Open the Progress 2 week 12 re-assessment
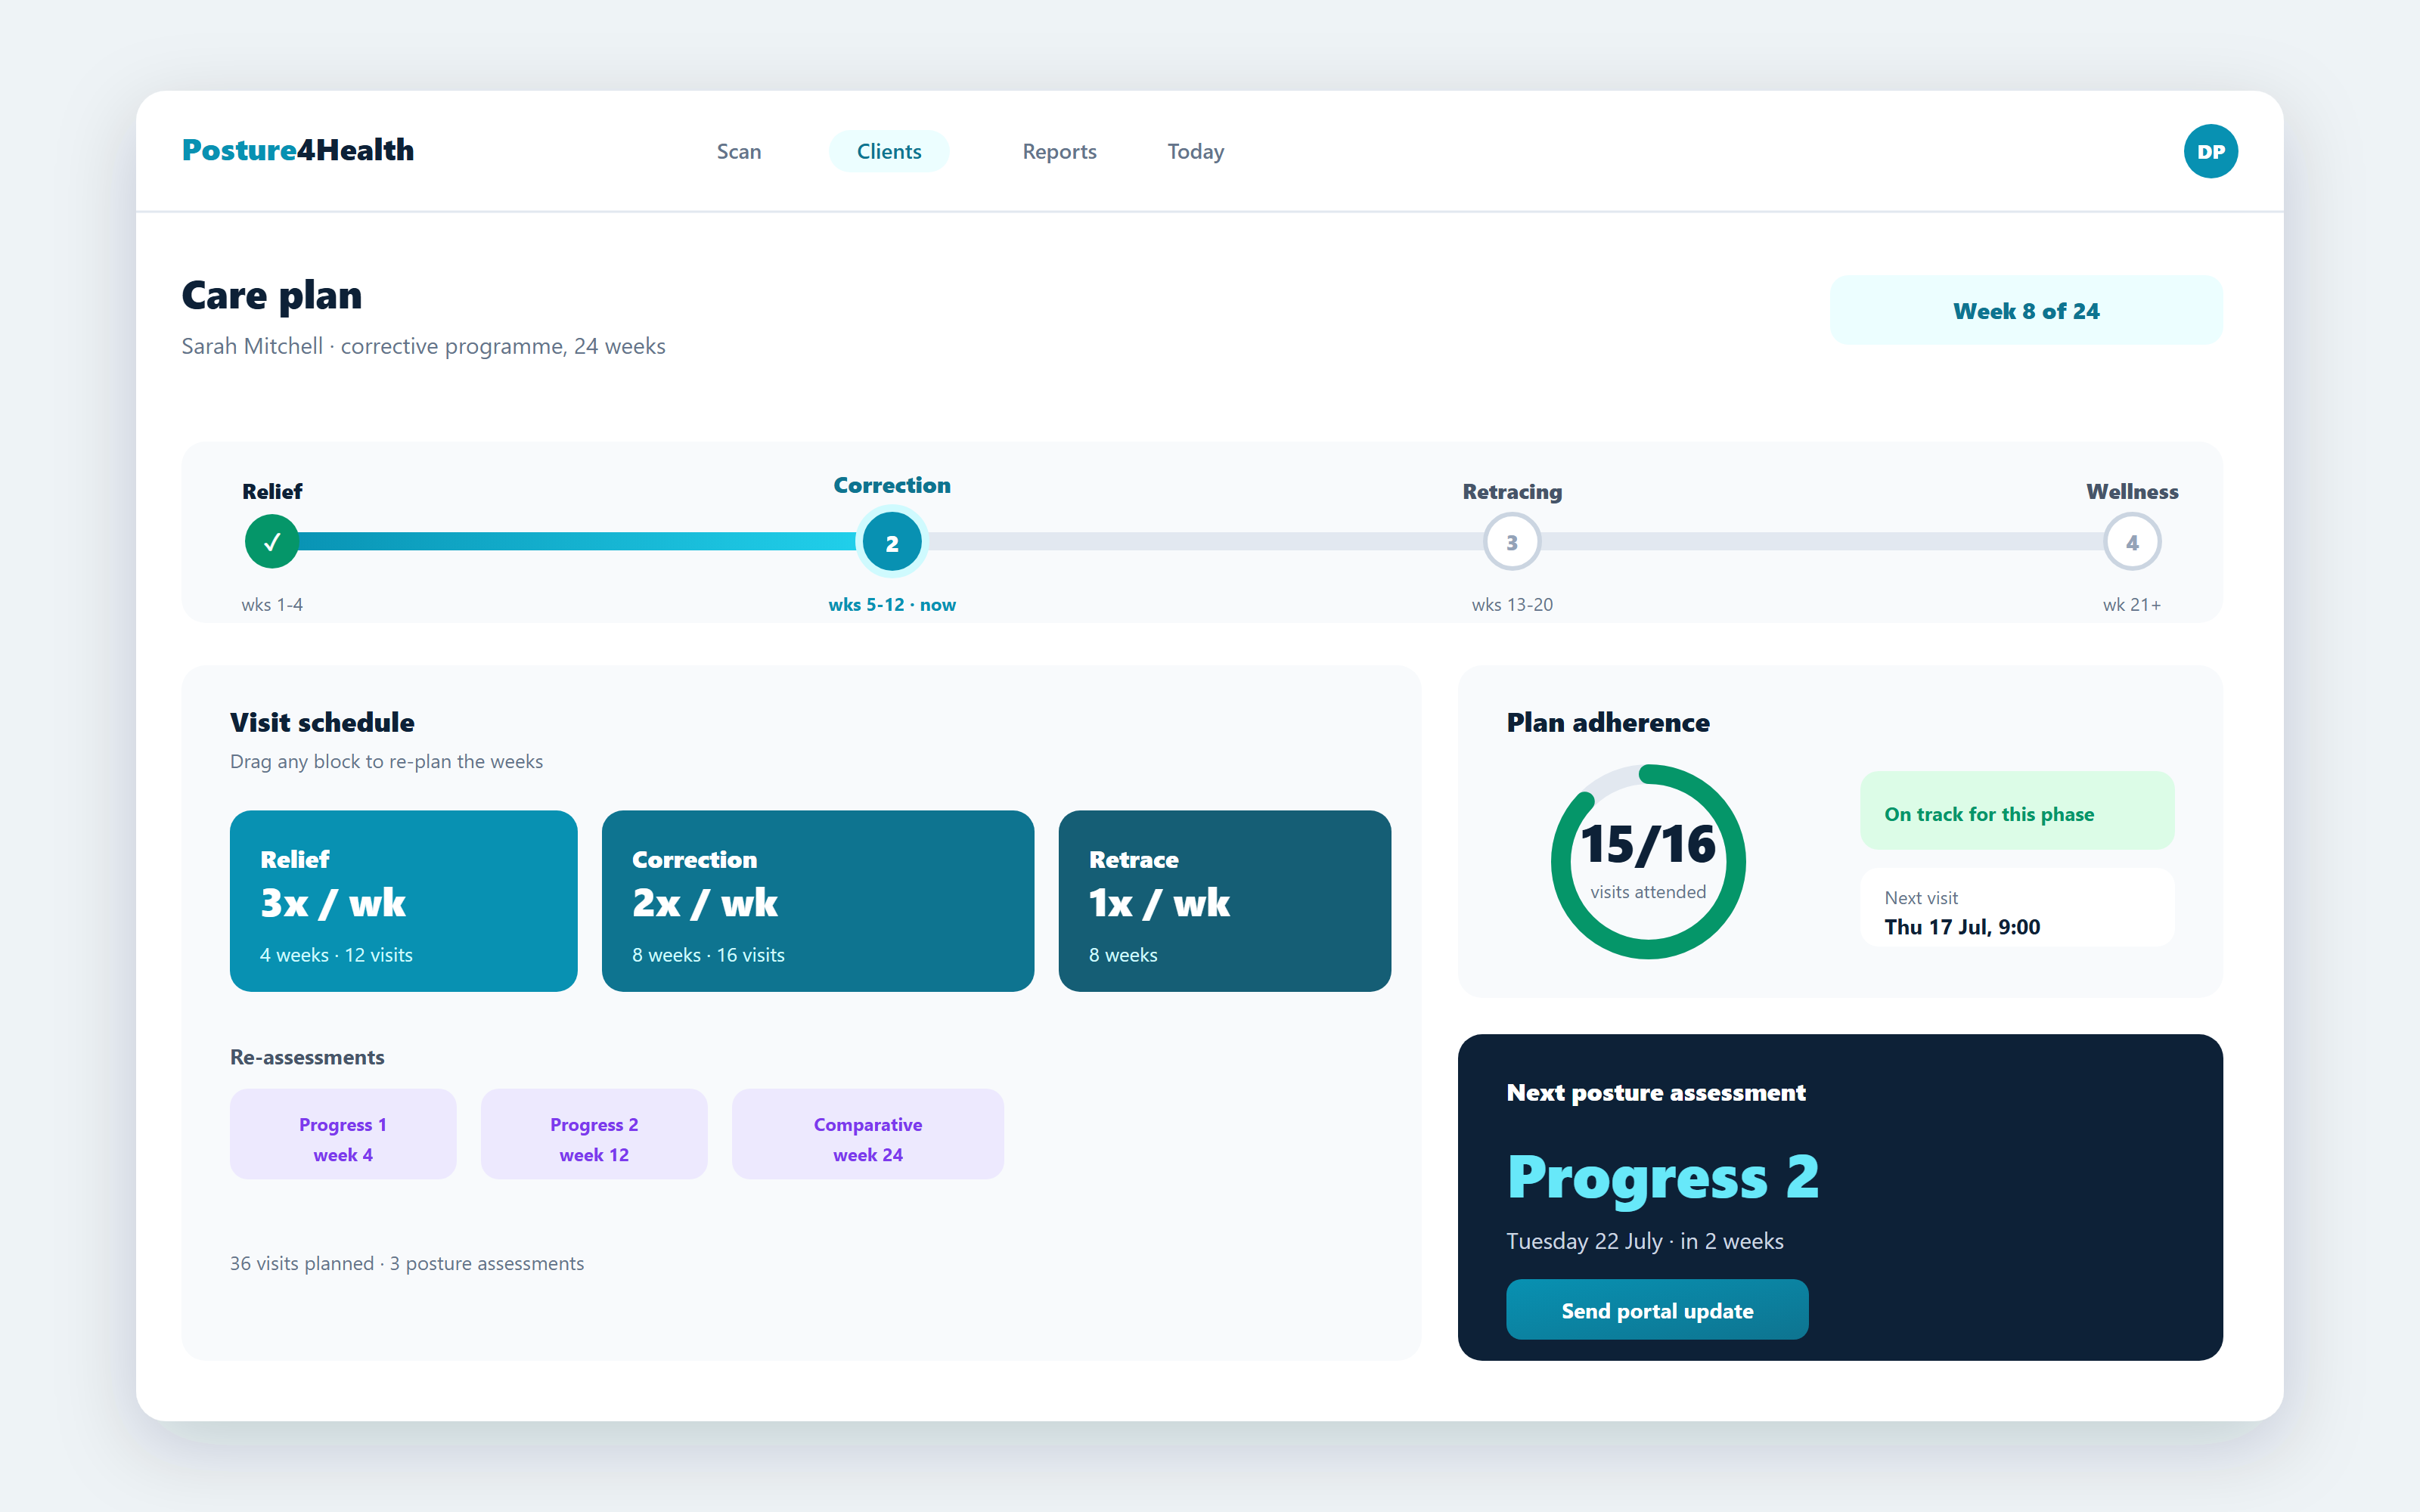Screen dimensions: 2420x1512 (x=594, y=1134)
